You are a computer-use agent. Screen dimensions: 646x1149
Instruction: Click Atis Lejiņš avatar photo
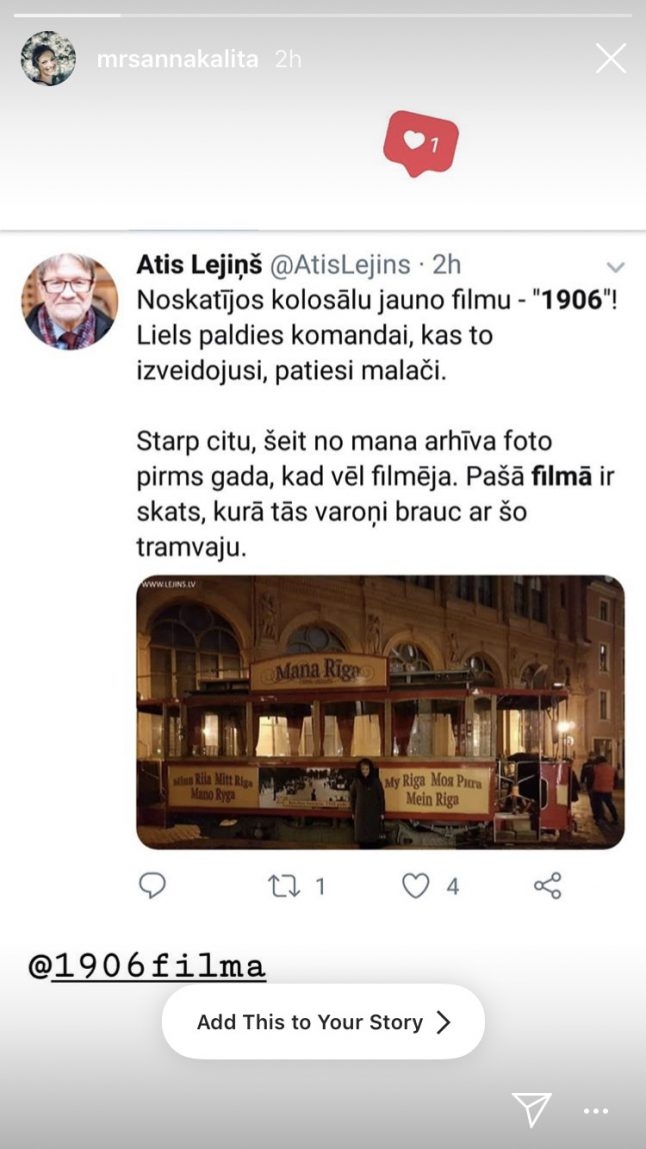pyautogui.click(x=69, y=301)
